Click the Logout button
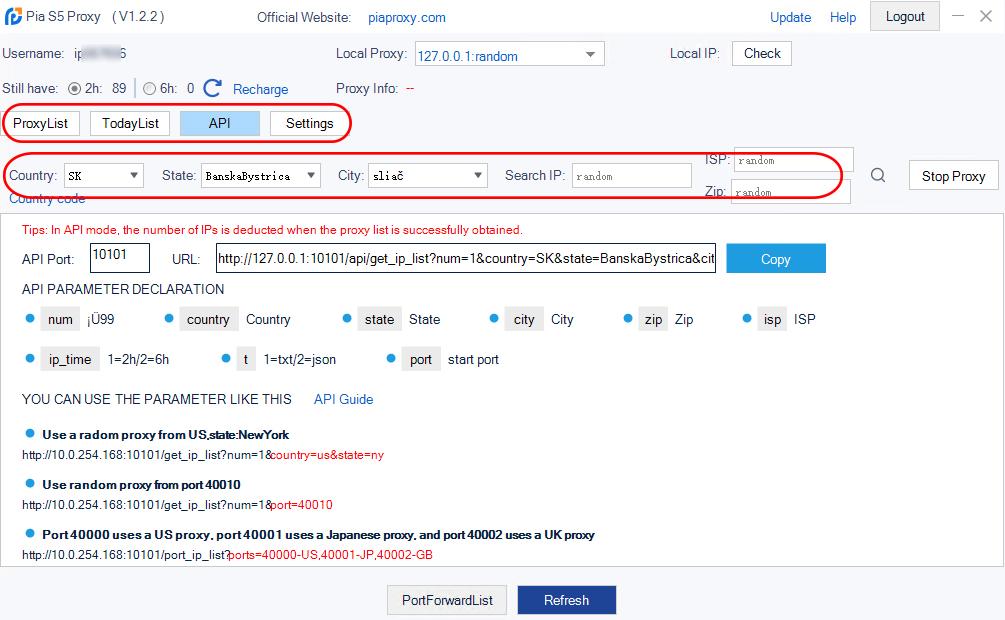1005x620 pixels. click(x=905, y=17)
